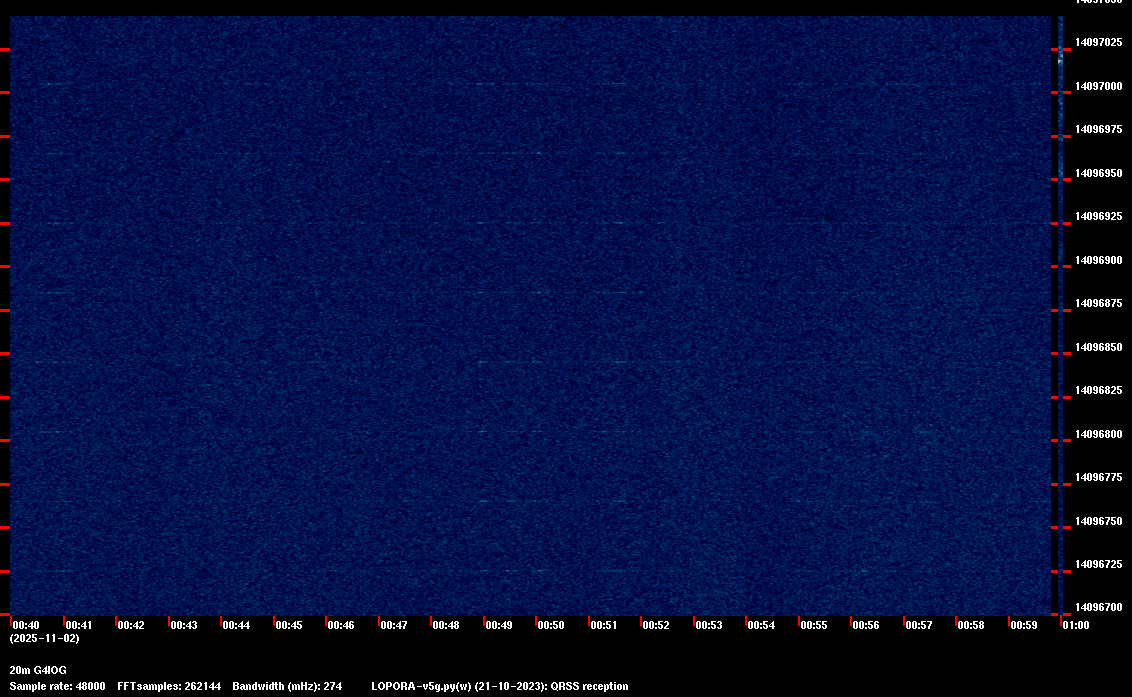
Task: Click the 00:42 time axis label
Action: (x=131, y=625)
